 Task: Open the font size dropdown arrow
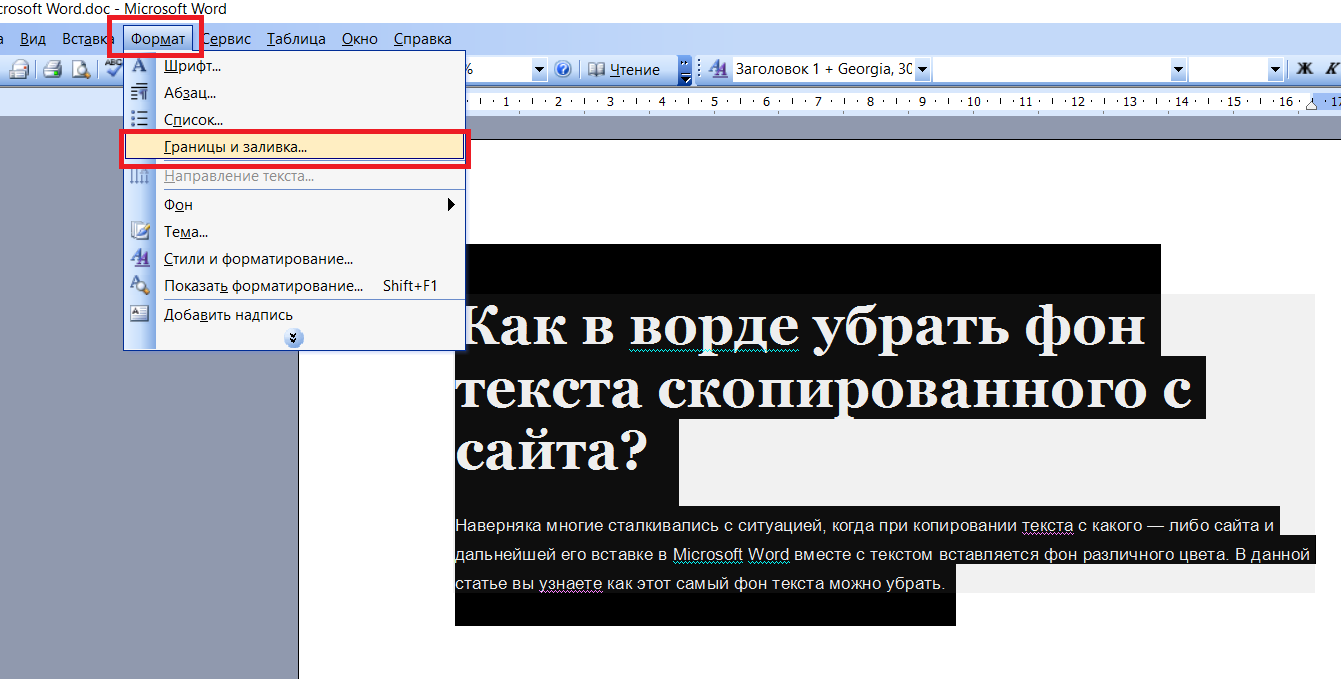tap(1275, 70)
